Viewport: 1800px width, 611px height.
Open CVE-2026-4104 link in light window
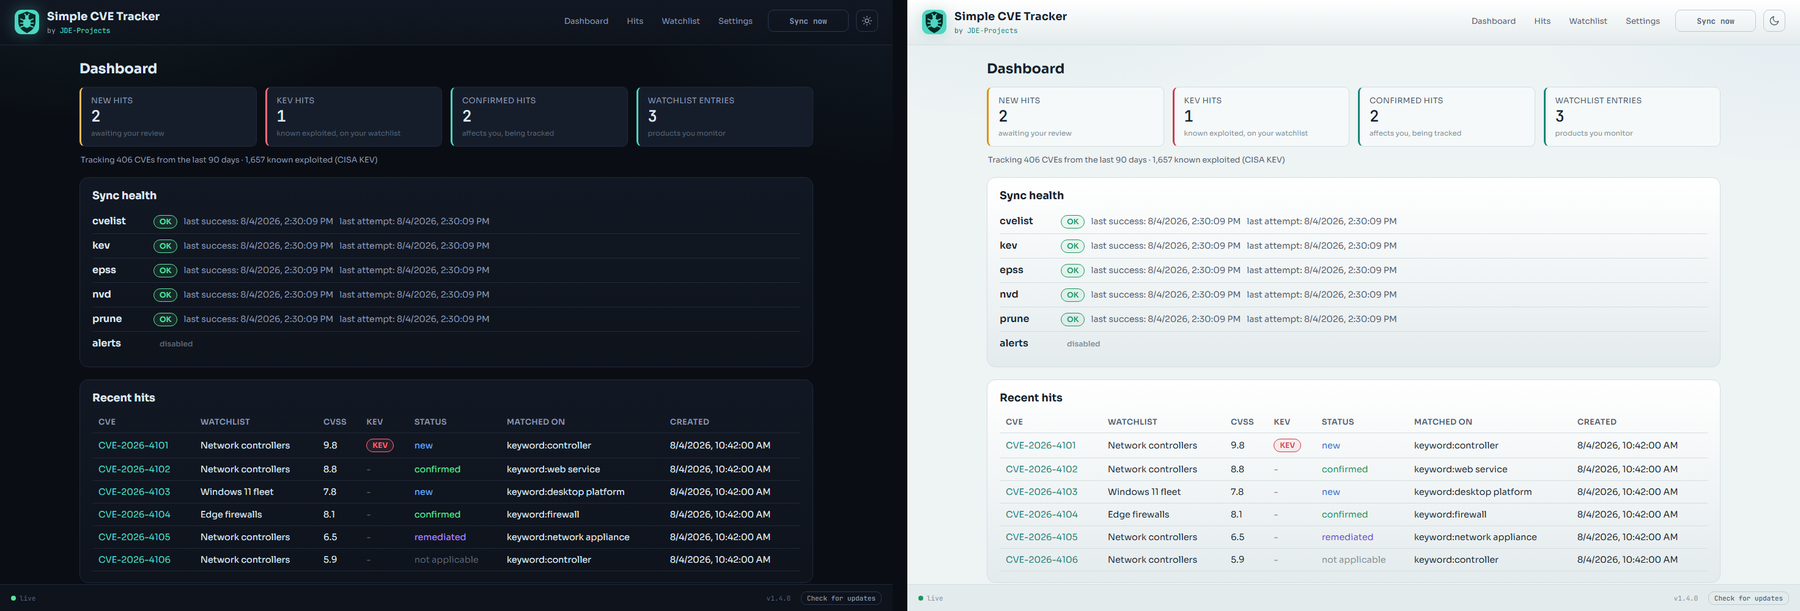pos(1041,515)
